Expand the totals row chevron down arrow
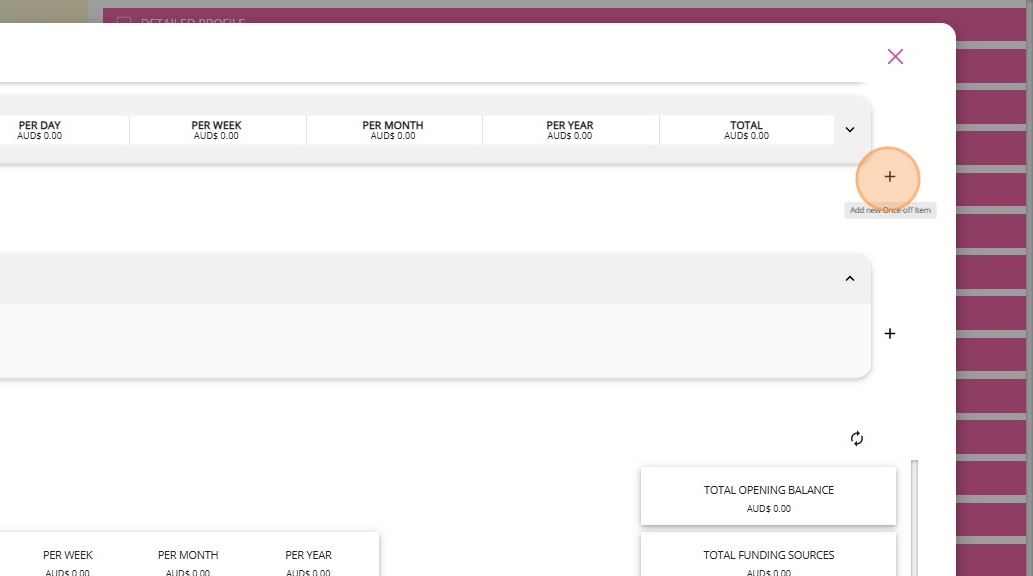The width and height of the screenshot is (1033, 576). [x=850, y=130]
